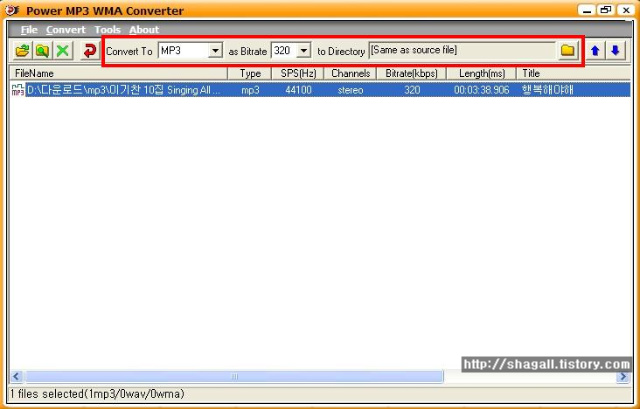Image resolution: width=640 pixels, height=409 pixels.
Task: Click the 44100 sample rate cell
Action: pos(298,90)
